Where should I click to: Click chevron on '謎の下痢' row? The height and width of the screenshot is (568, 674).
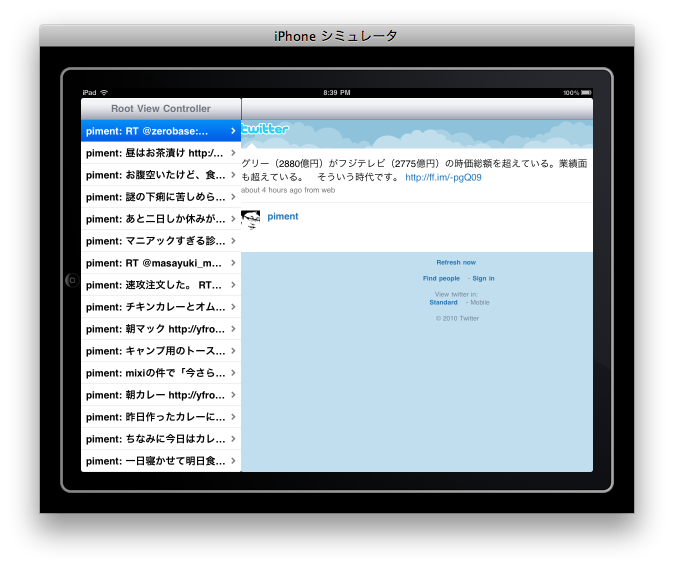[233, 196]
